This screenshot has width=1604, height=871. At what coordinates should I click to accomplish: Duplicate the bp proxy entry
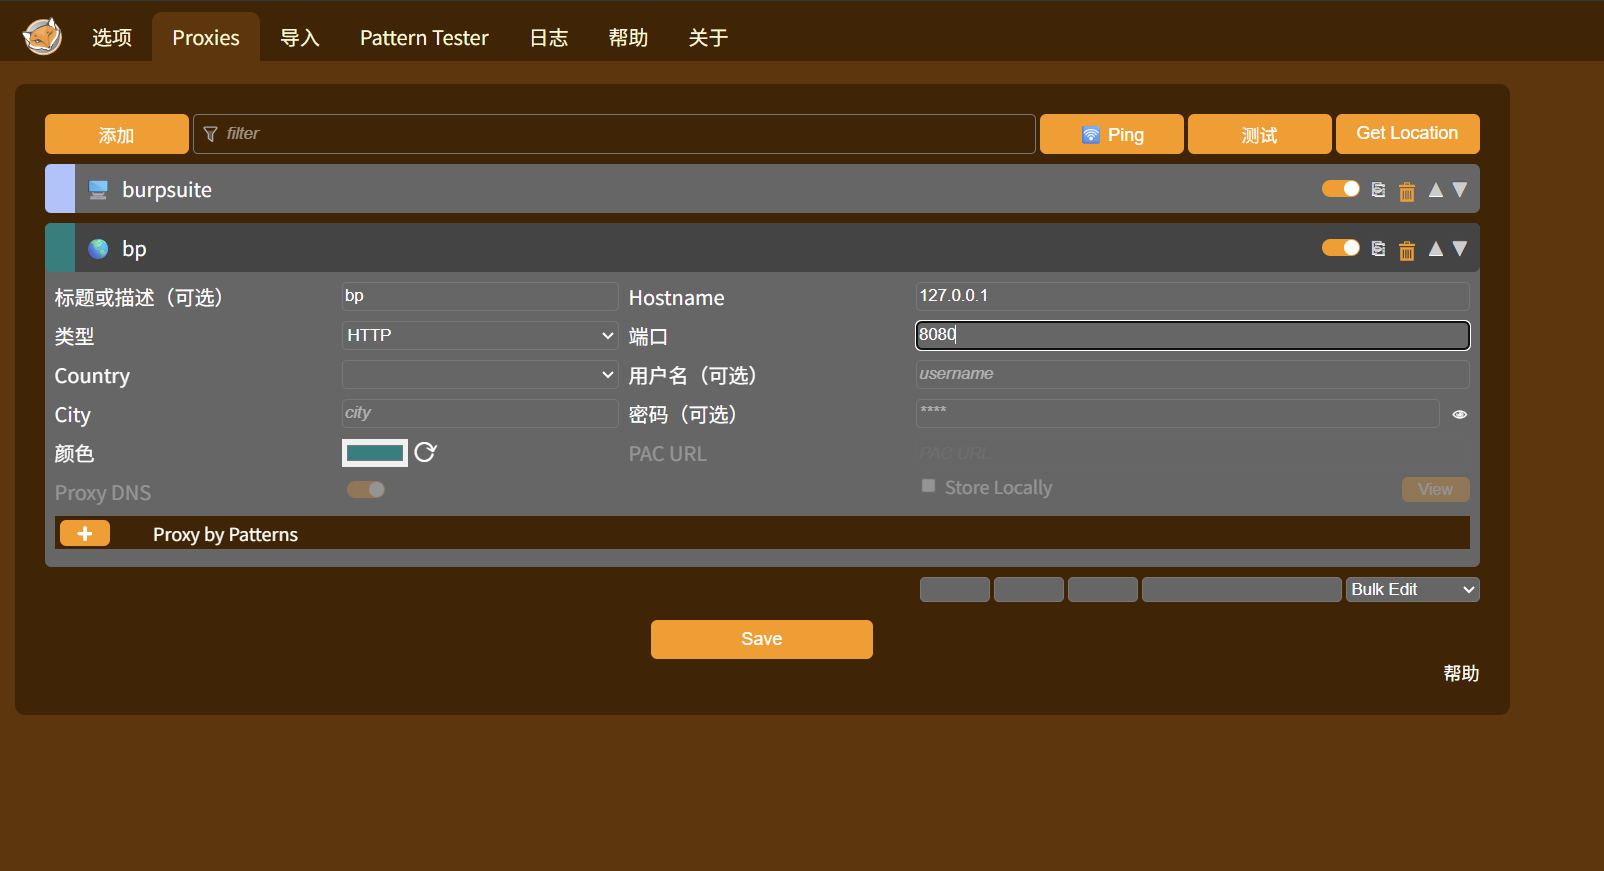pyautogui.click(x=1378, y=249)
